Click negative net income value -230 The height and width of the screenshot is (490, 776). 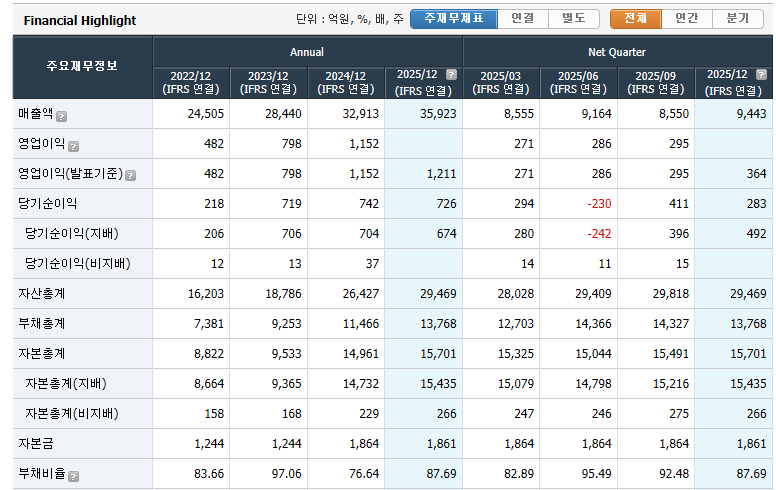pyautogui.click(x=599, y=203)
